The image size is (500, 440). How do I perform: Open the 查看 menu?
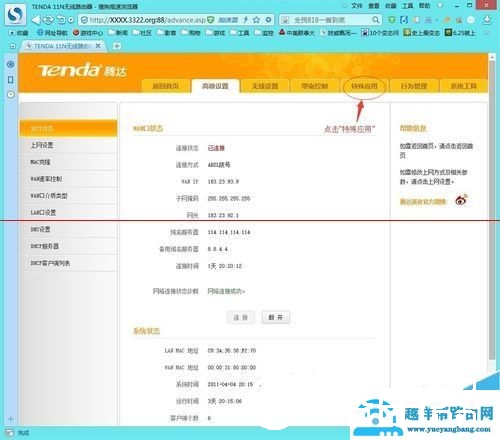tap(374, 6)
